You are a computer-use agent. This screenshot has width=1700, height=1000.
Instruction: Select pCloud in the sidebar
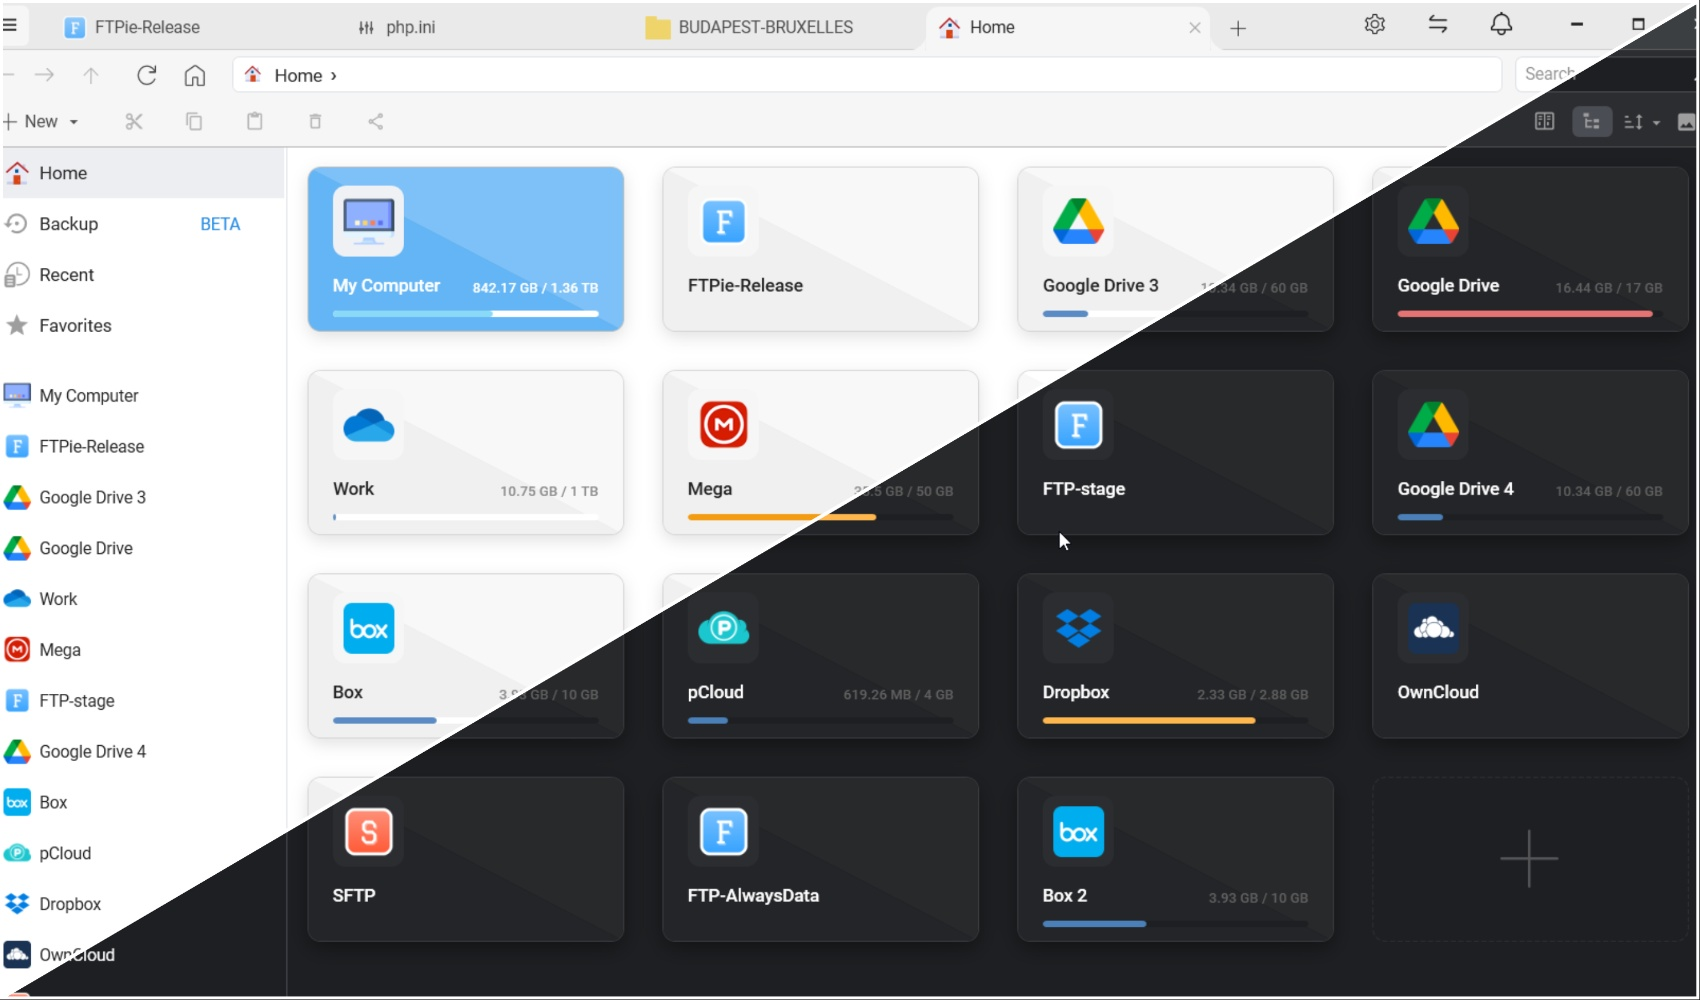(143, 854)
